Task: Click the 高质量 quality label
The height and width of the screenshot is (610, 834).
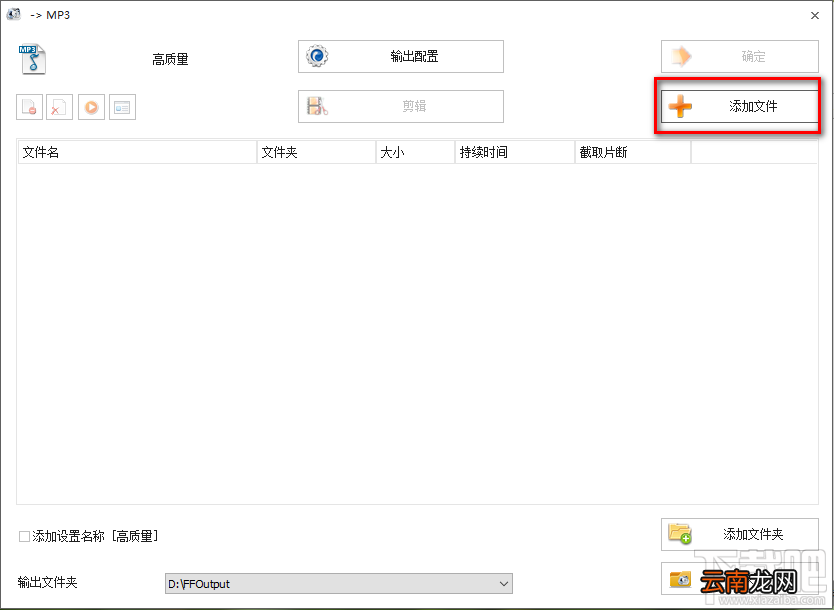Action: point(170,59)
